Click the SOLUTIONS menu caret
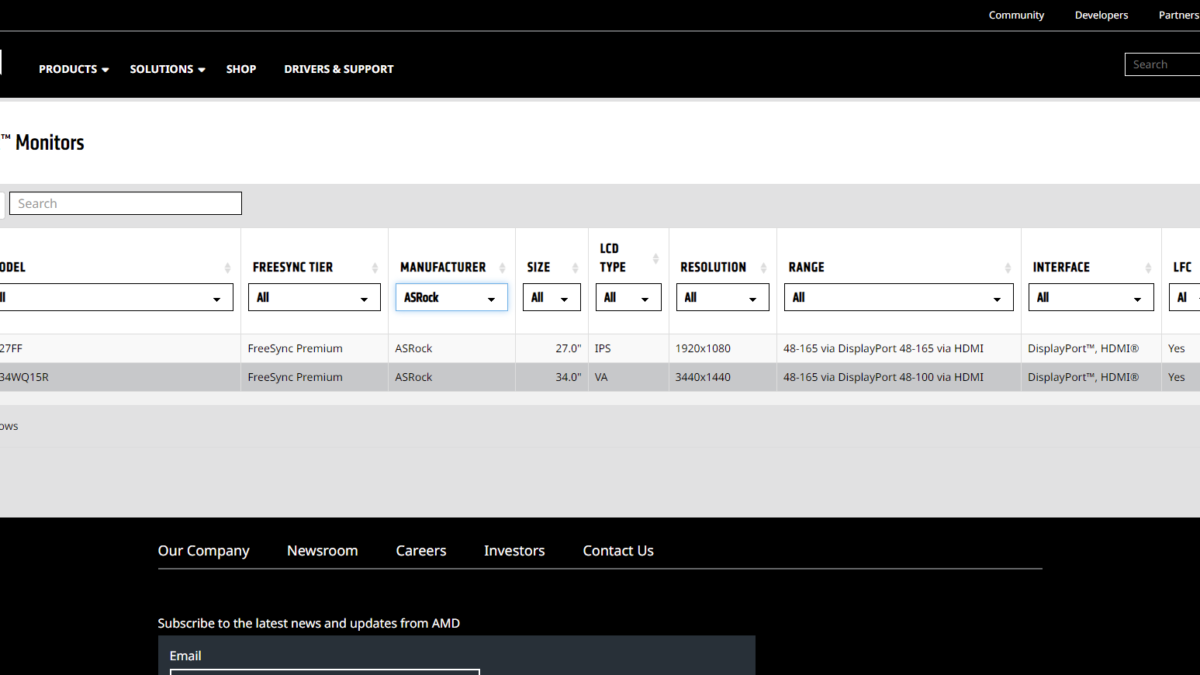Screen dimensions: 1200x675 (x=201, y=70)
